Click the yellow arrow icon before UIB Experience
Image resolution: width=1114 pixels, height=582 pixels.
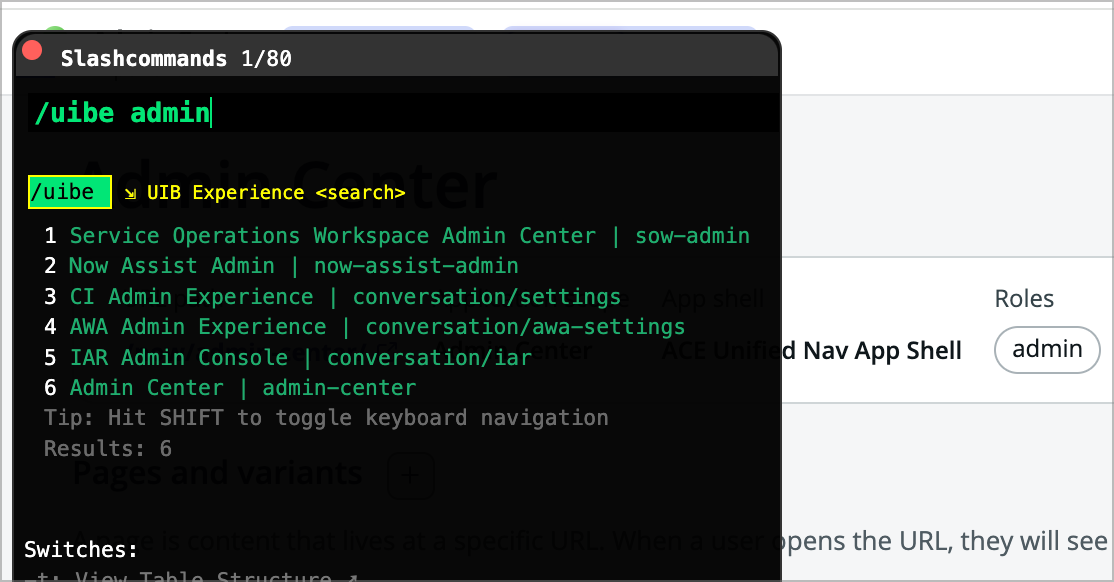point(130,192)
